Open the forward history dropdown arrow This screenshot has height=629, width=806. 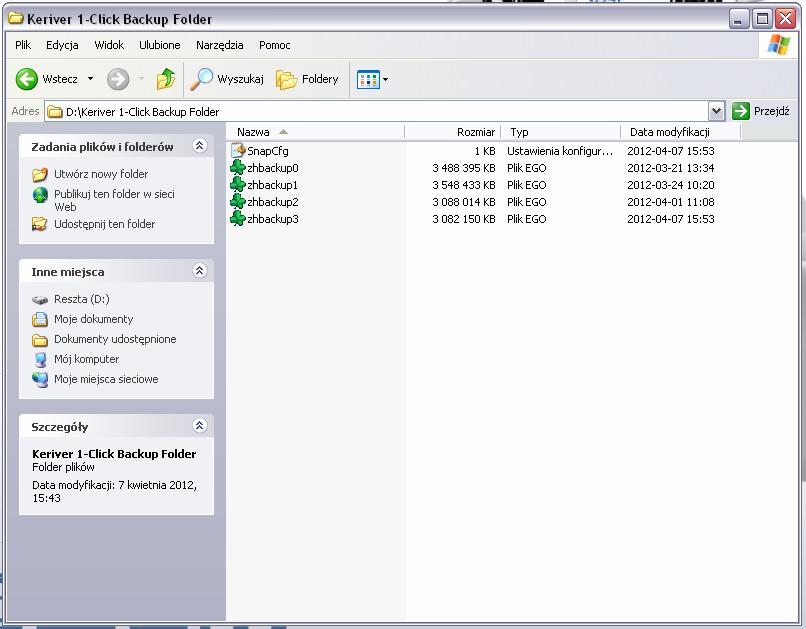coord(141,79)
